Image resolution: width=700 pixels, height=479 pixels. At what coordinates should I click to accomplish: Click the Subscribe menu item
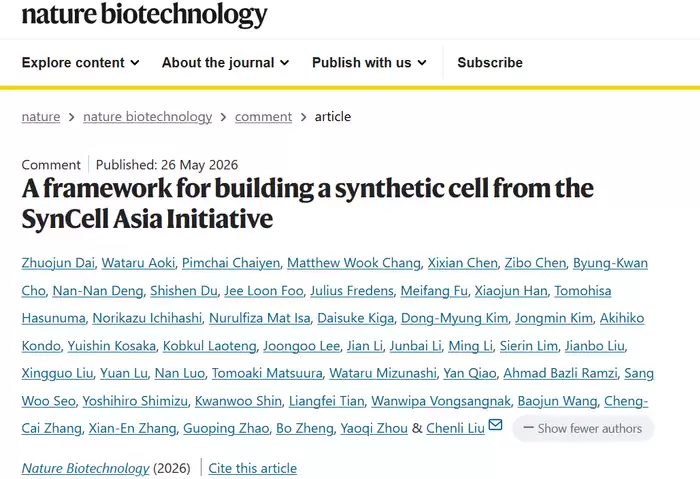[490, 62]
